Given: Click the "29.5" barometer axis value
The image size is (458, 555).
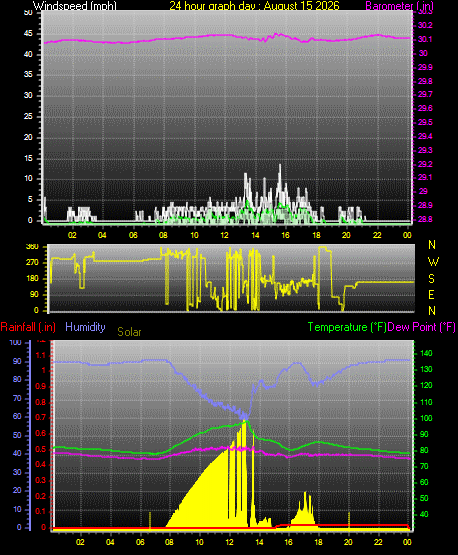Looking at the screenshot, I should 425,122.
